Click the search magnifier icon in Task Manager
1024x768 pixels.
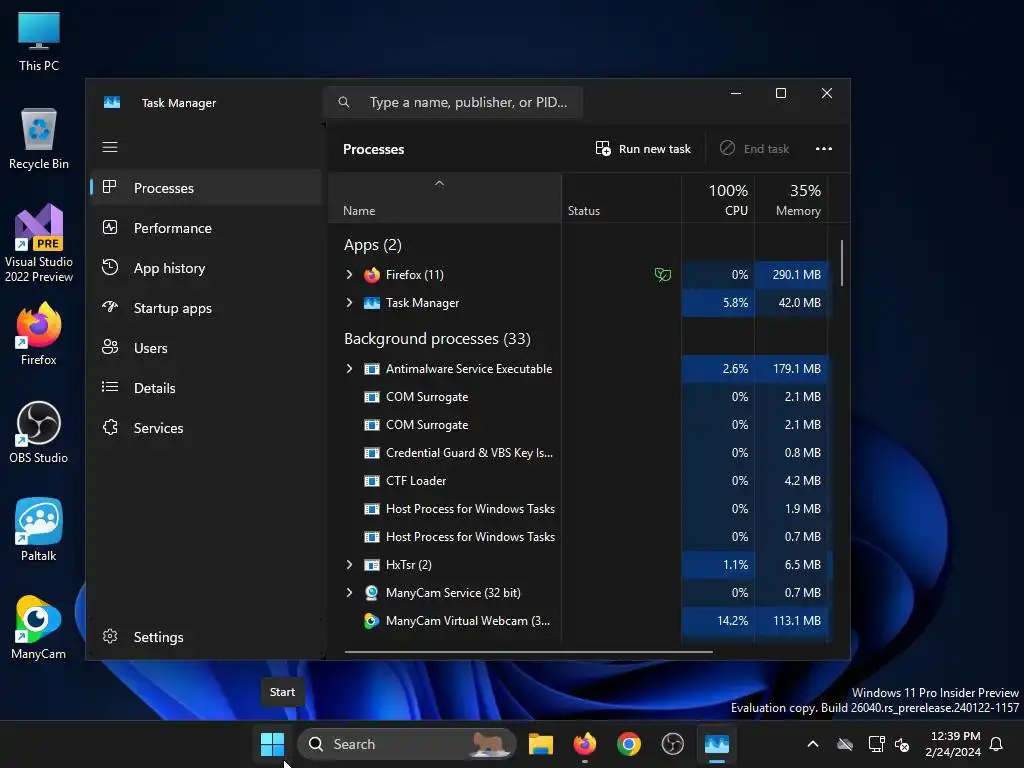(x=344, y=102)
